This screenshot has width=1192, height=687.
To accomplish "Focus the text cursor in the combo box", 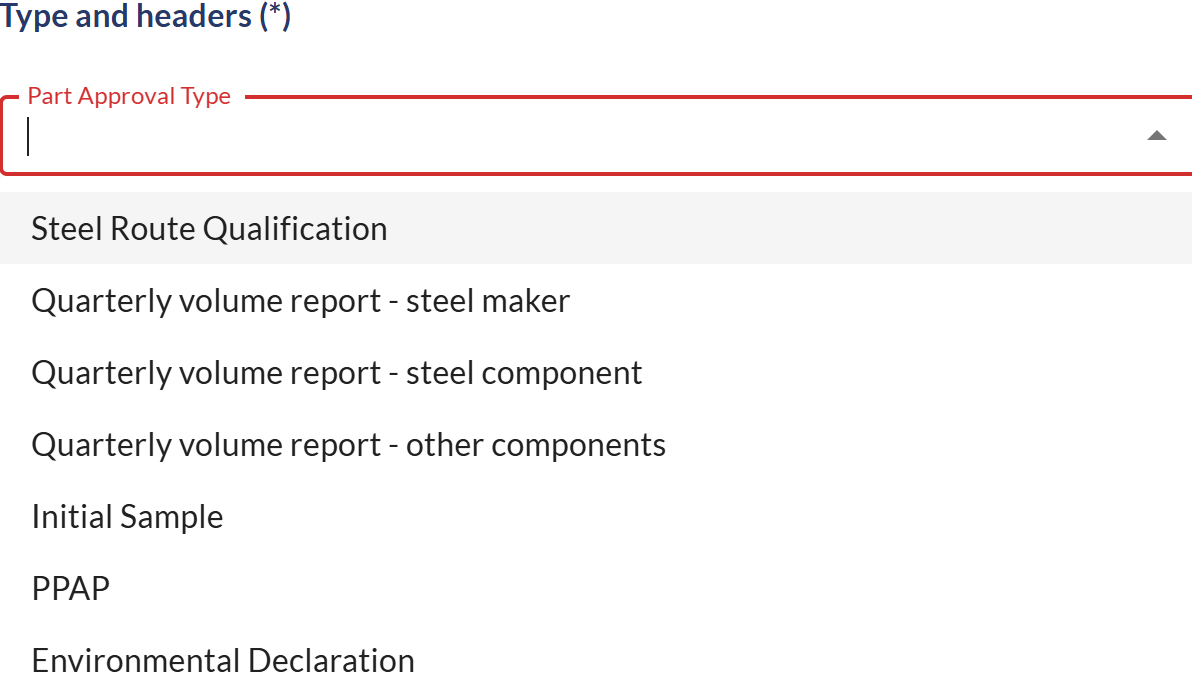I will [x=400, y=137].
